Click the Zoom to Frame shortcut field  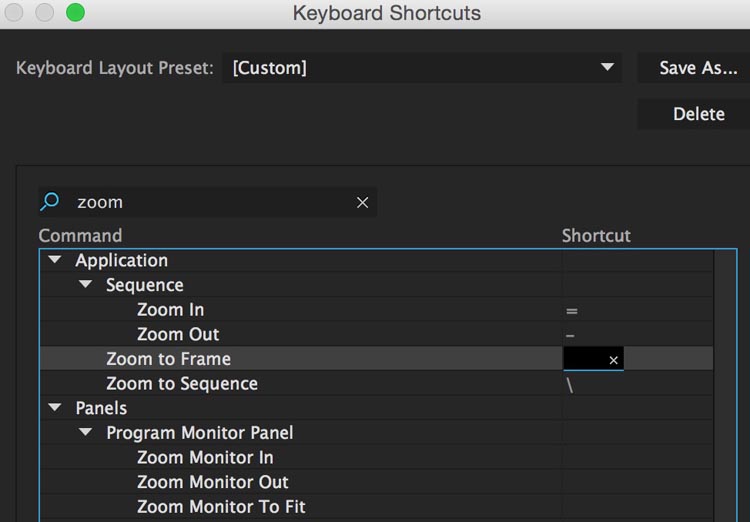[585, 359]
